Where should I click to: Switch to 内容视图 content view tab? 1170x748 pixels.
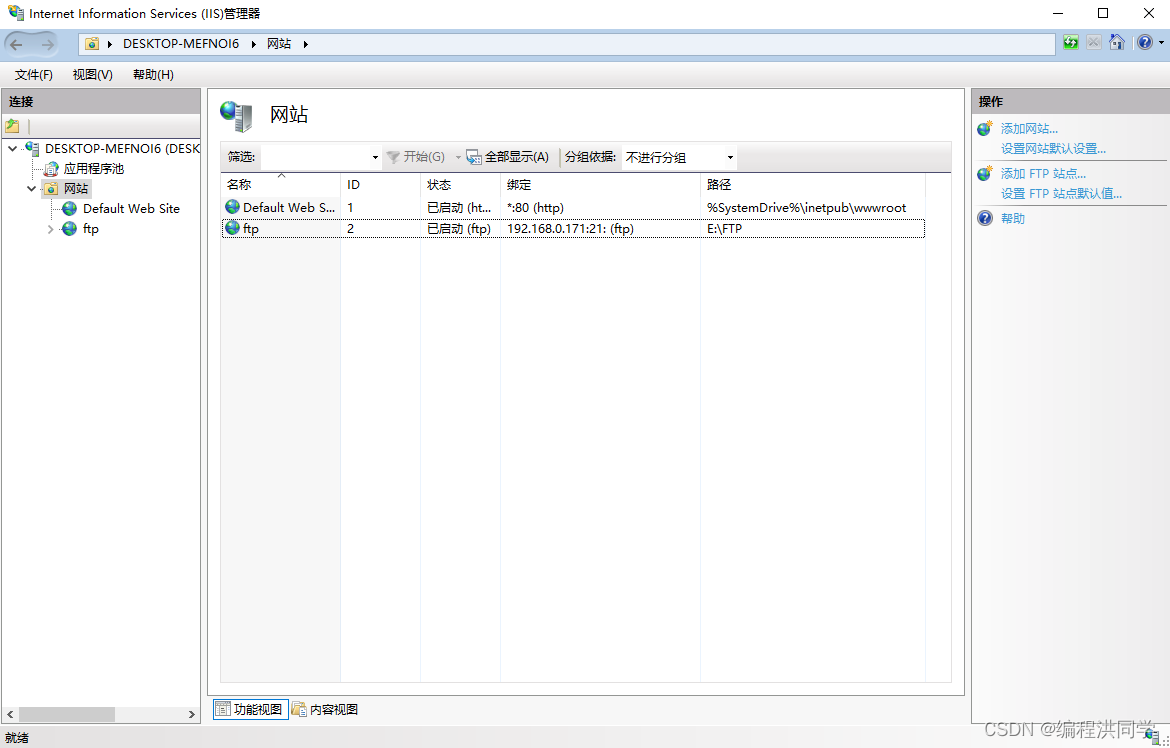click(325, 710)
